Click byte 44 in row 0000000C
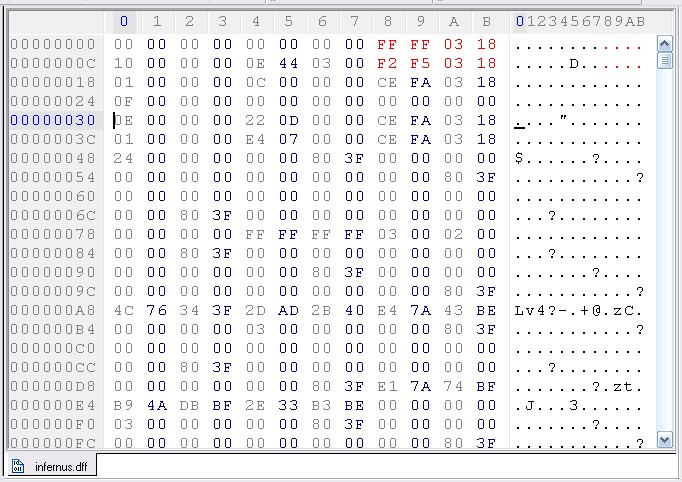 pos(289,63)
